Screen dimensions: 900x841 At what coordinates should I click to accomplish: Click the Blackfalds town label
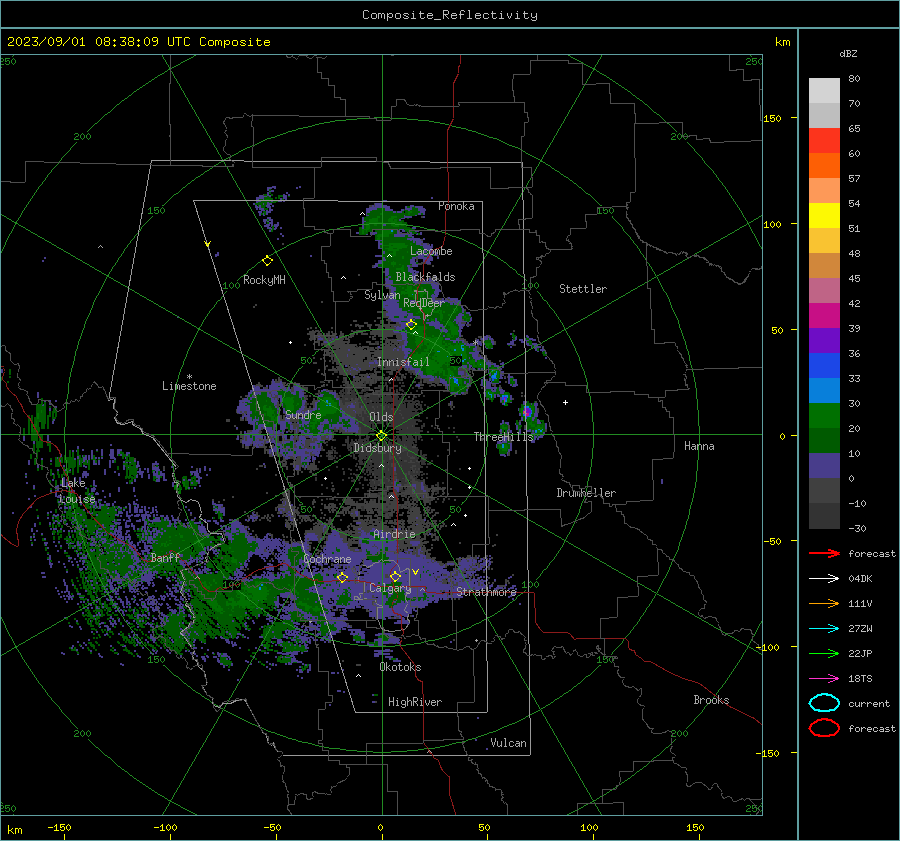[x=425, y=277]
